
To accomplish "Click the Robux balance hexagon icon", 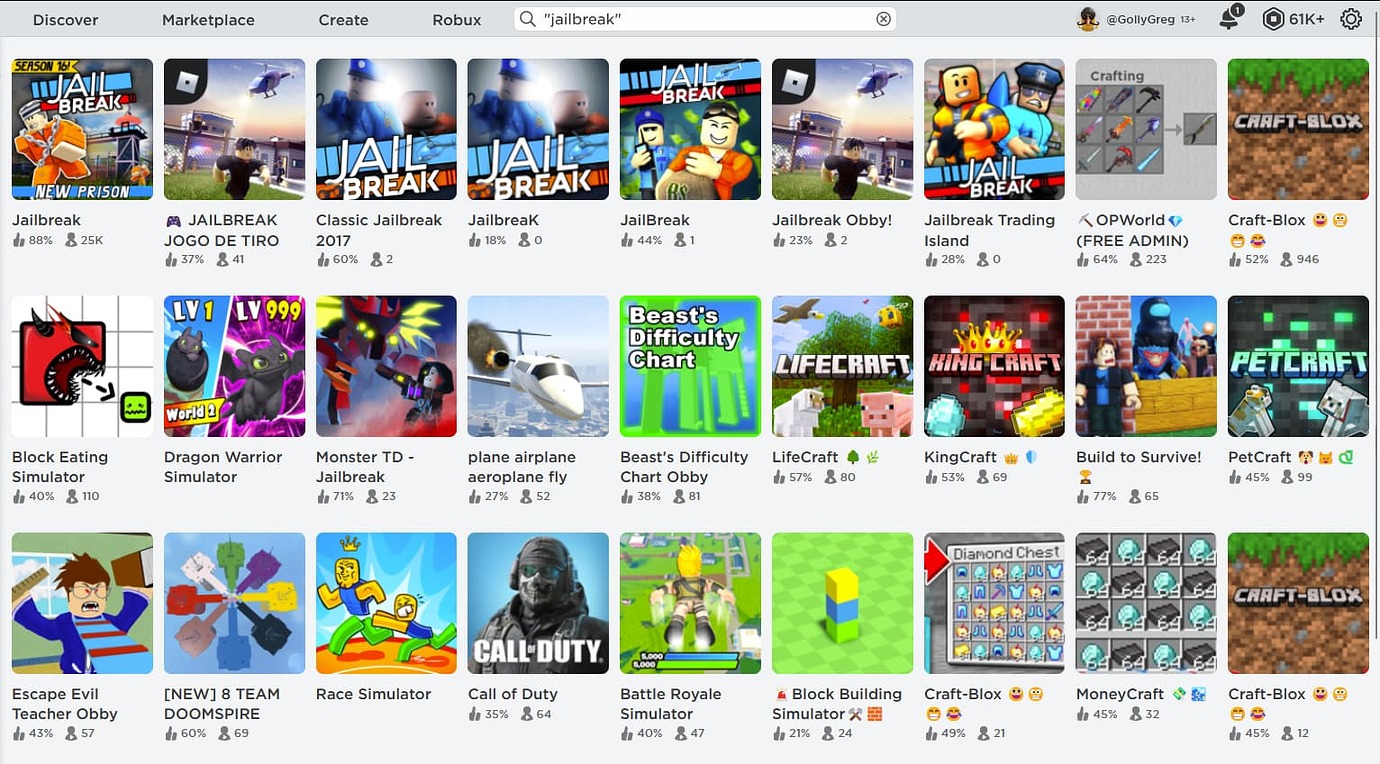I will tap(1272, 19).
